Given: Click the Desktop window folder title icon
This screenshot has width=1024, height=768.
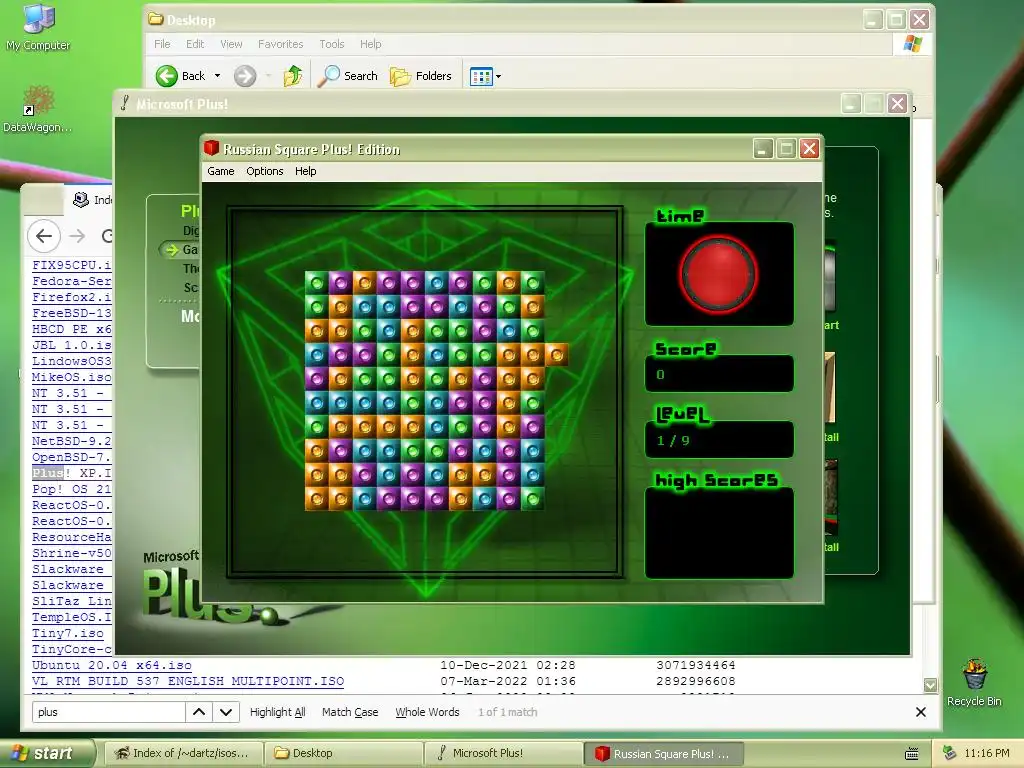Looking at the screenshot, I should pyautogui.click(x=155, y=19).
